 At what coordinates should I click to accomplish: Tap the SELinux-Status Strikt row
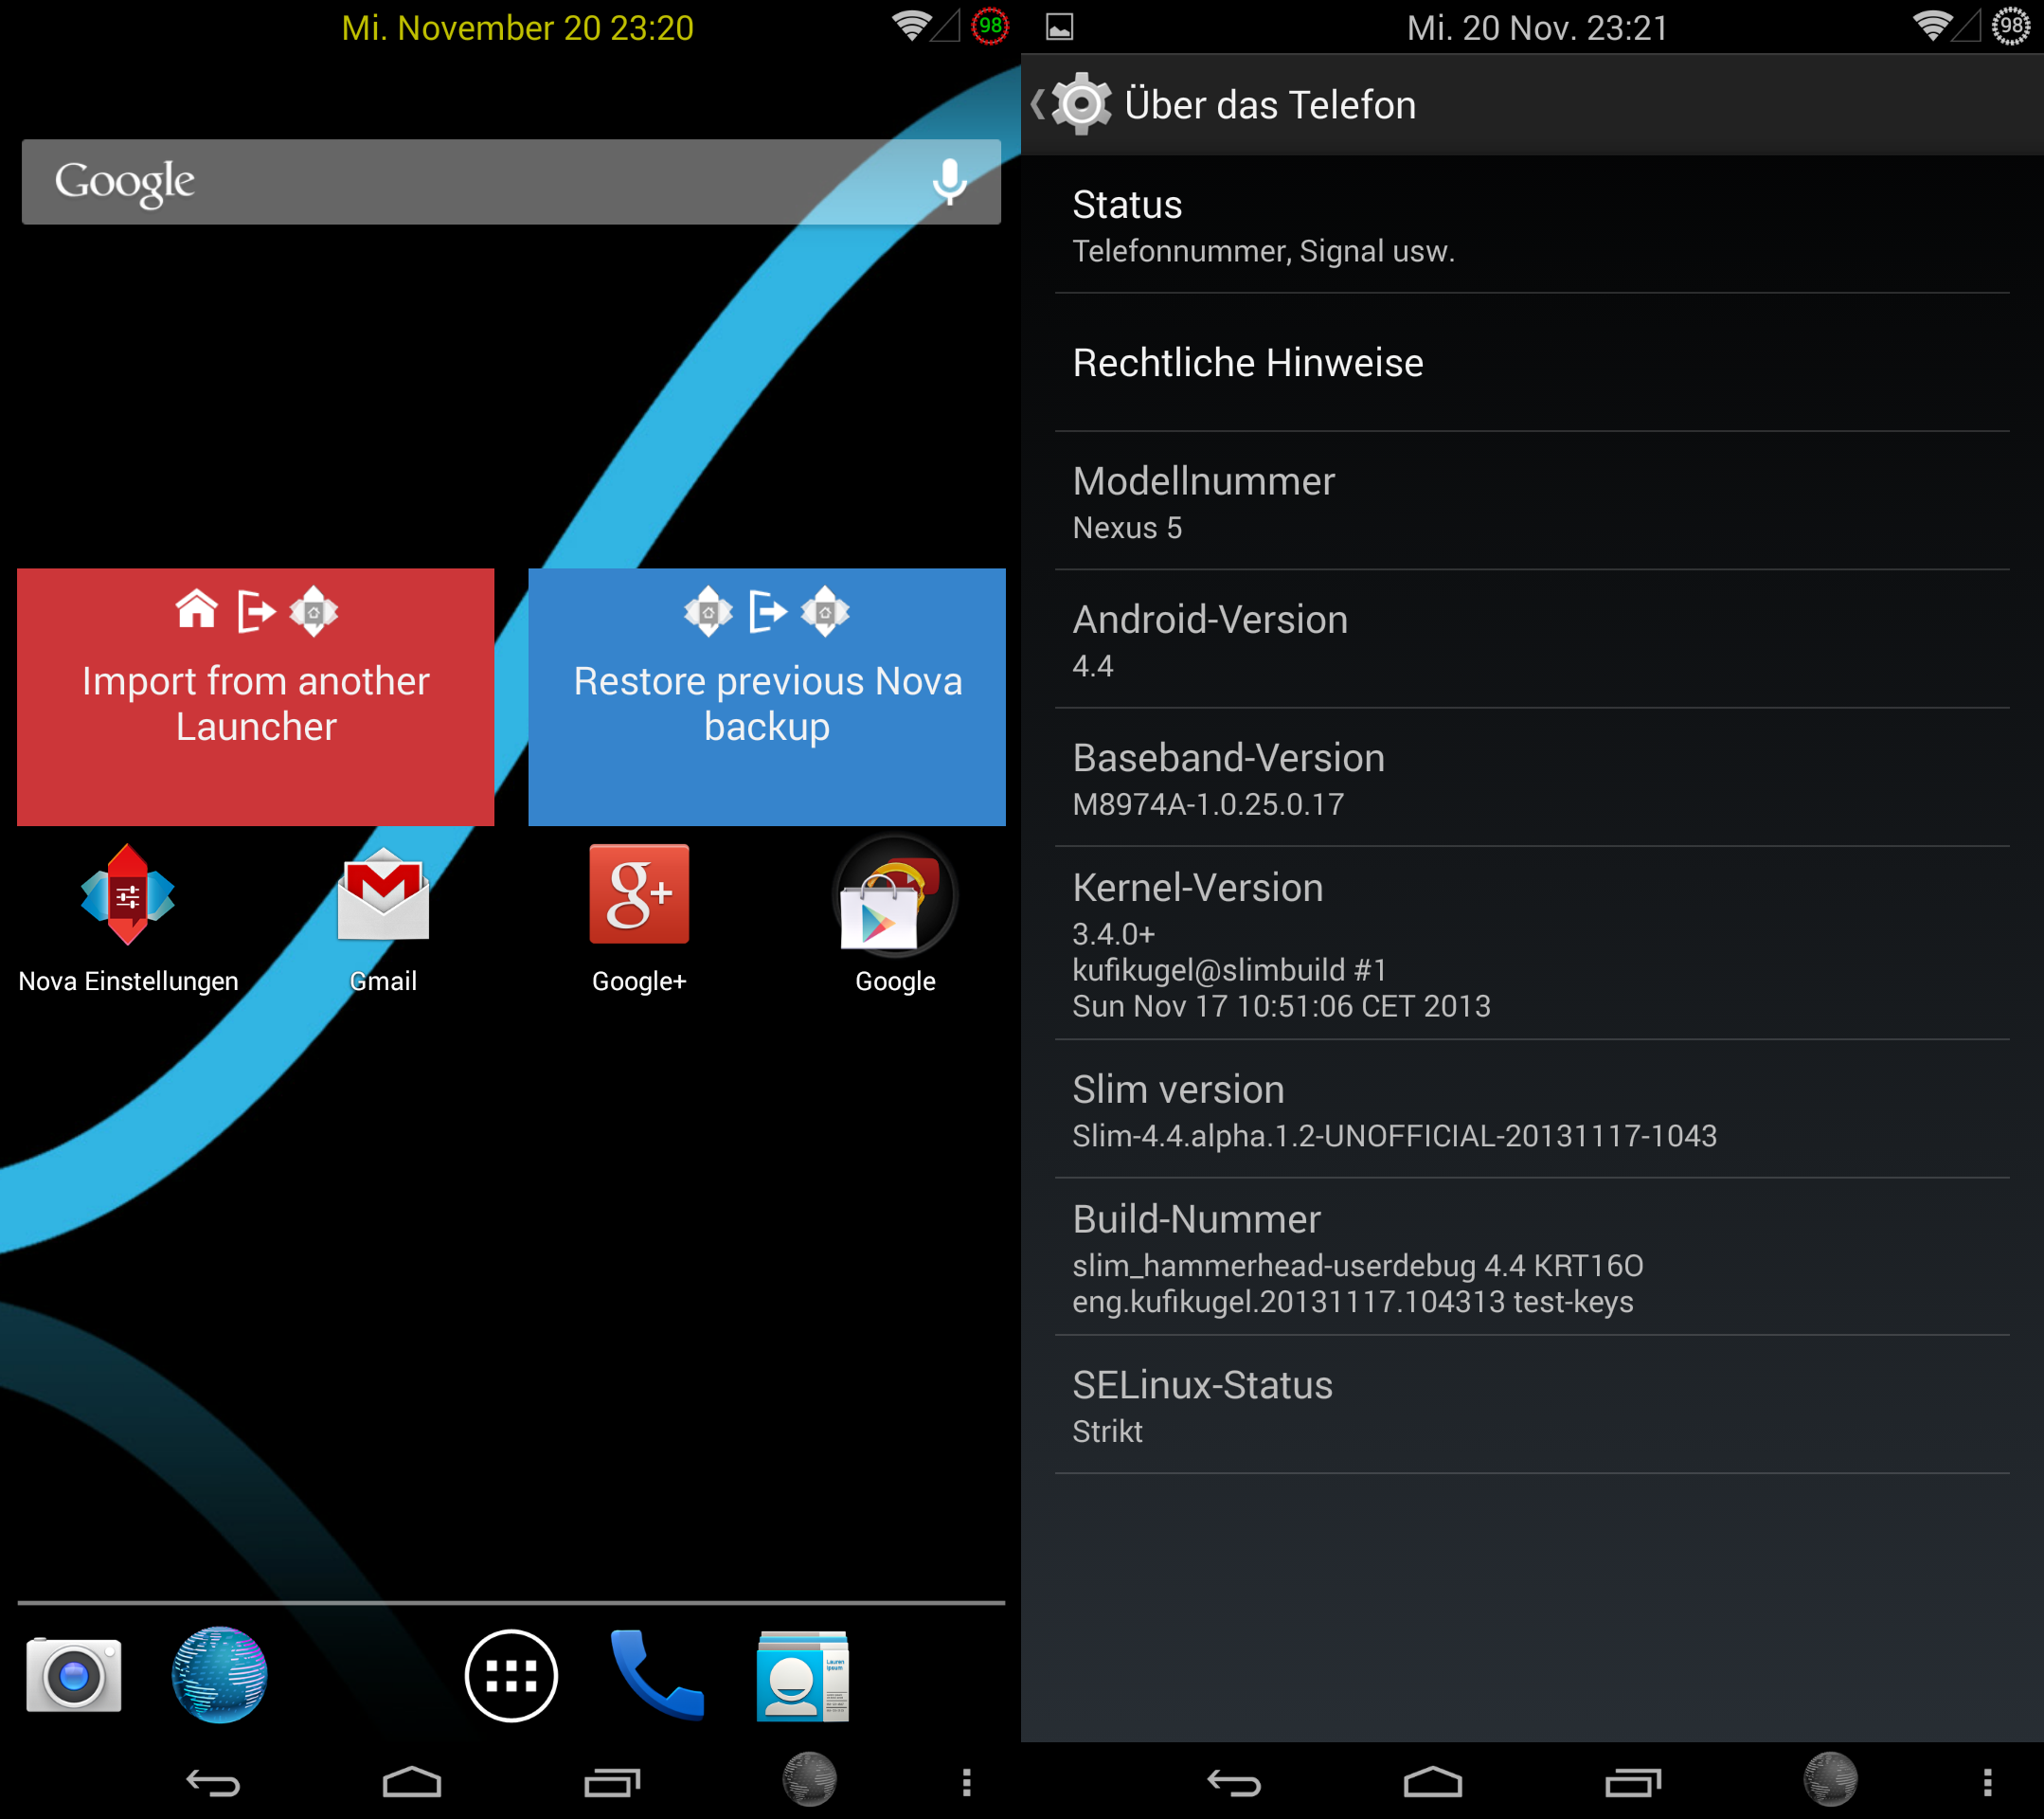pyautogui.click(x=1532, y=1405)
